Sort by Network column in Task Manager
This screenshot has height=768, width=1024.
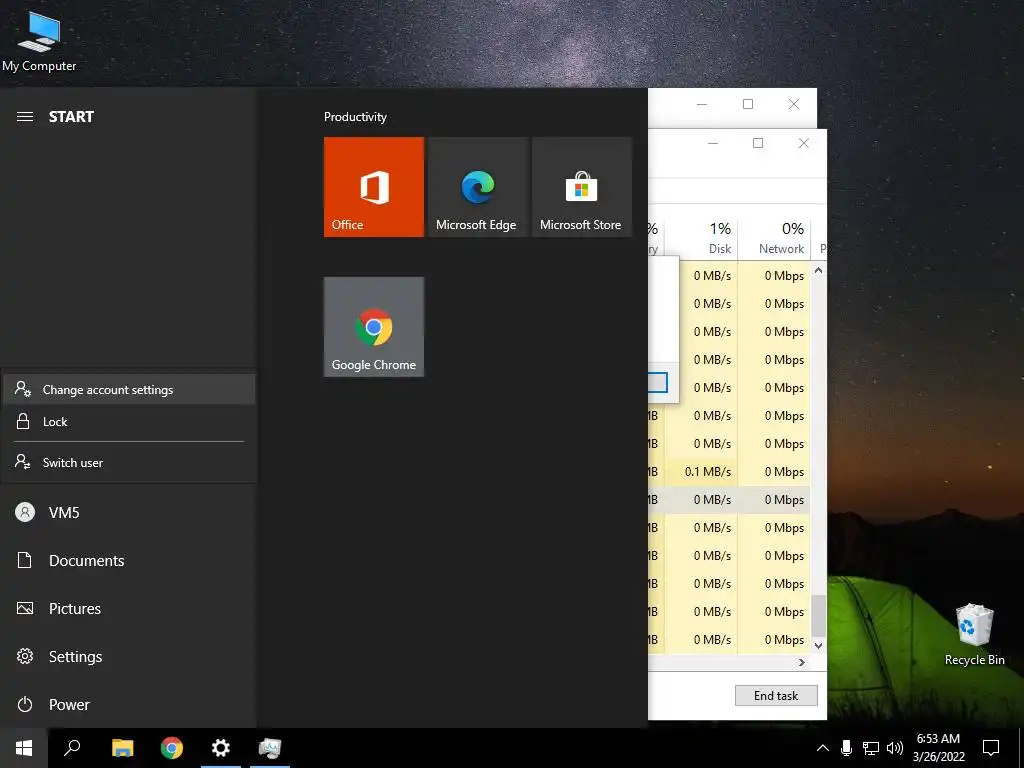(775, 238)
